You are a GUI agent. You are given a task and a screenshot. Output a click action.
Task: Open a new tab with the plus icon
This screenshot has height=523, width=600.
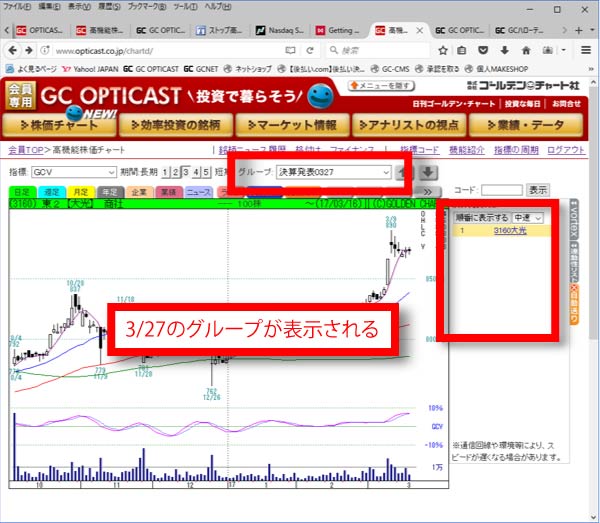point(579,30)
